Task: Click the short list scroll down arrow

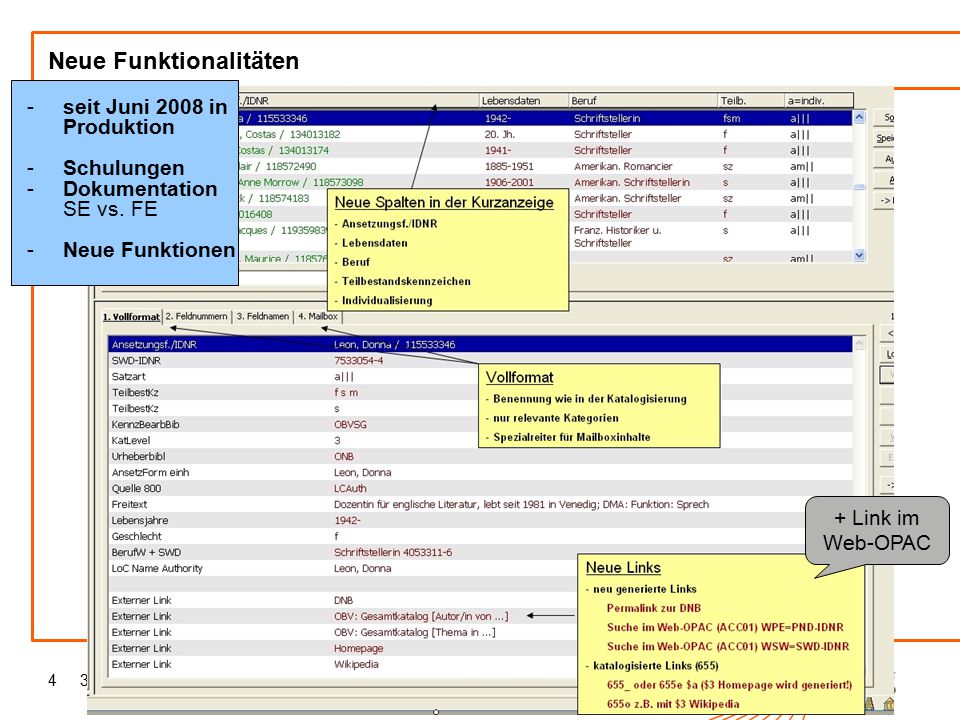Action: coord(860,255)
